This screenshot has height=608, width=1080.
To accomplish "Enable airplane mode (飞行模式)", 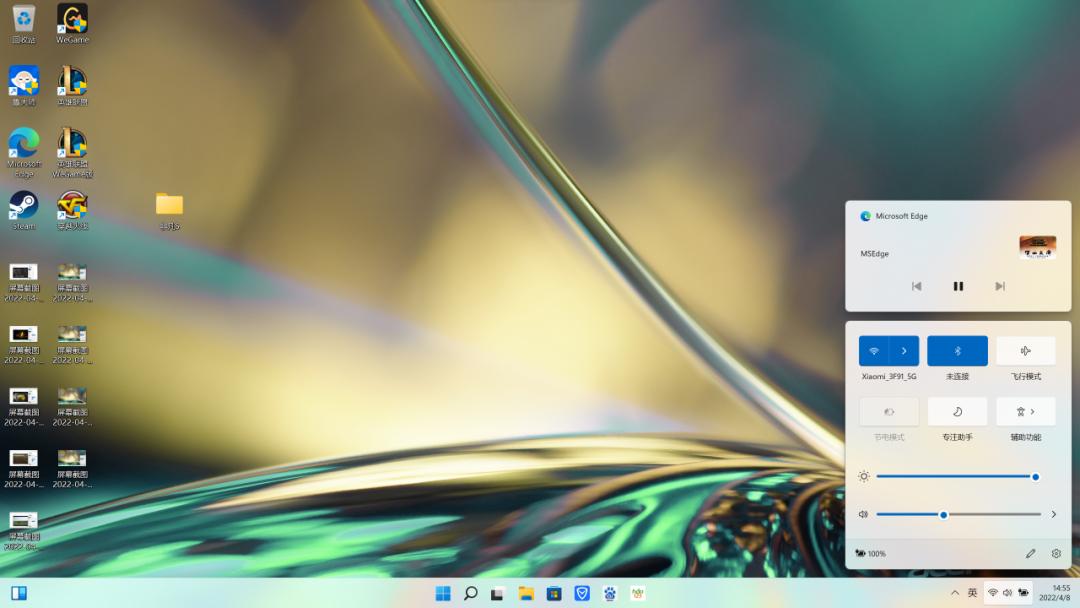I will (1025, 351).
